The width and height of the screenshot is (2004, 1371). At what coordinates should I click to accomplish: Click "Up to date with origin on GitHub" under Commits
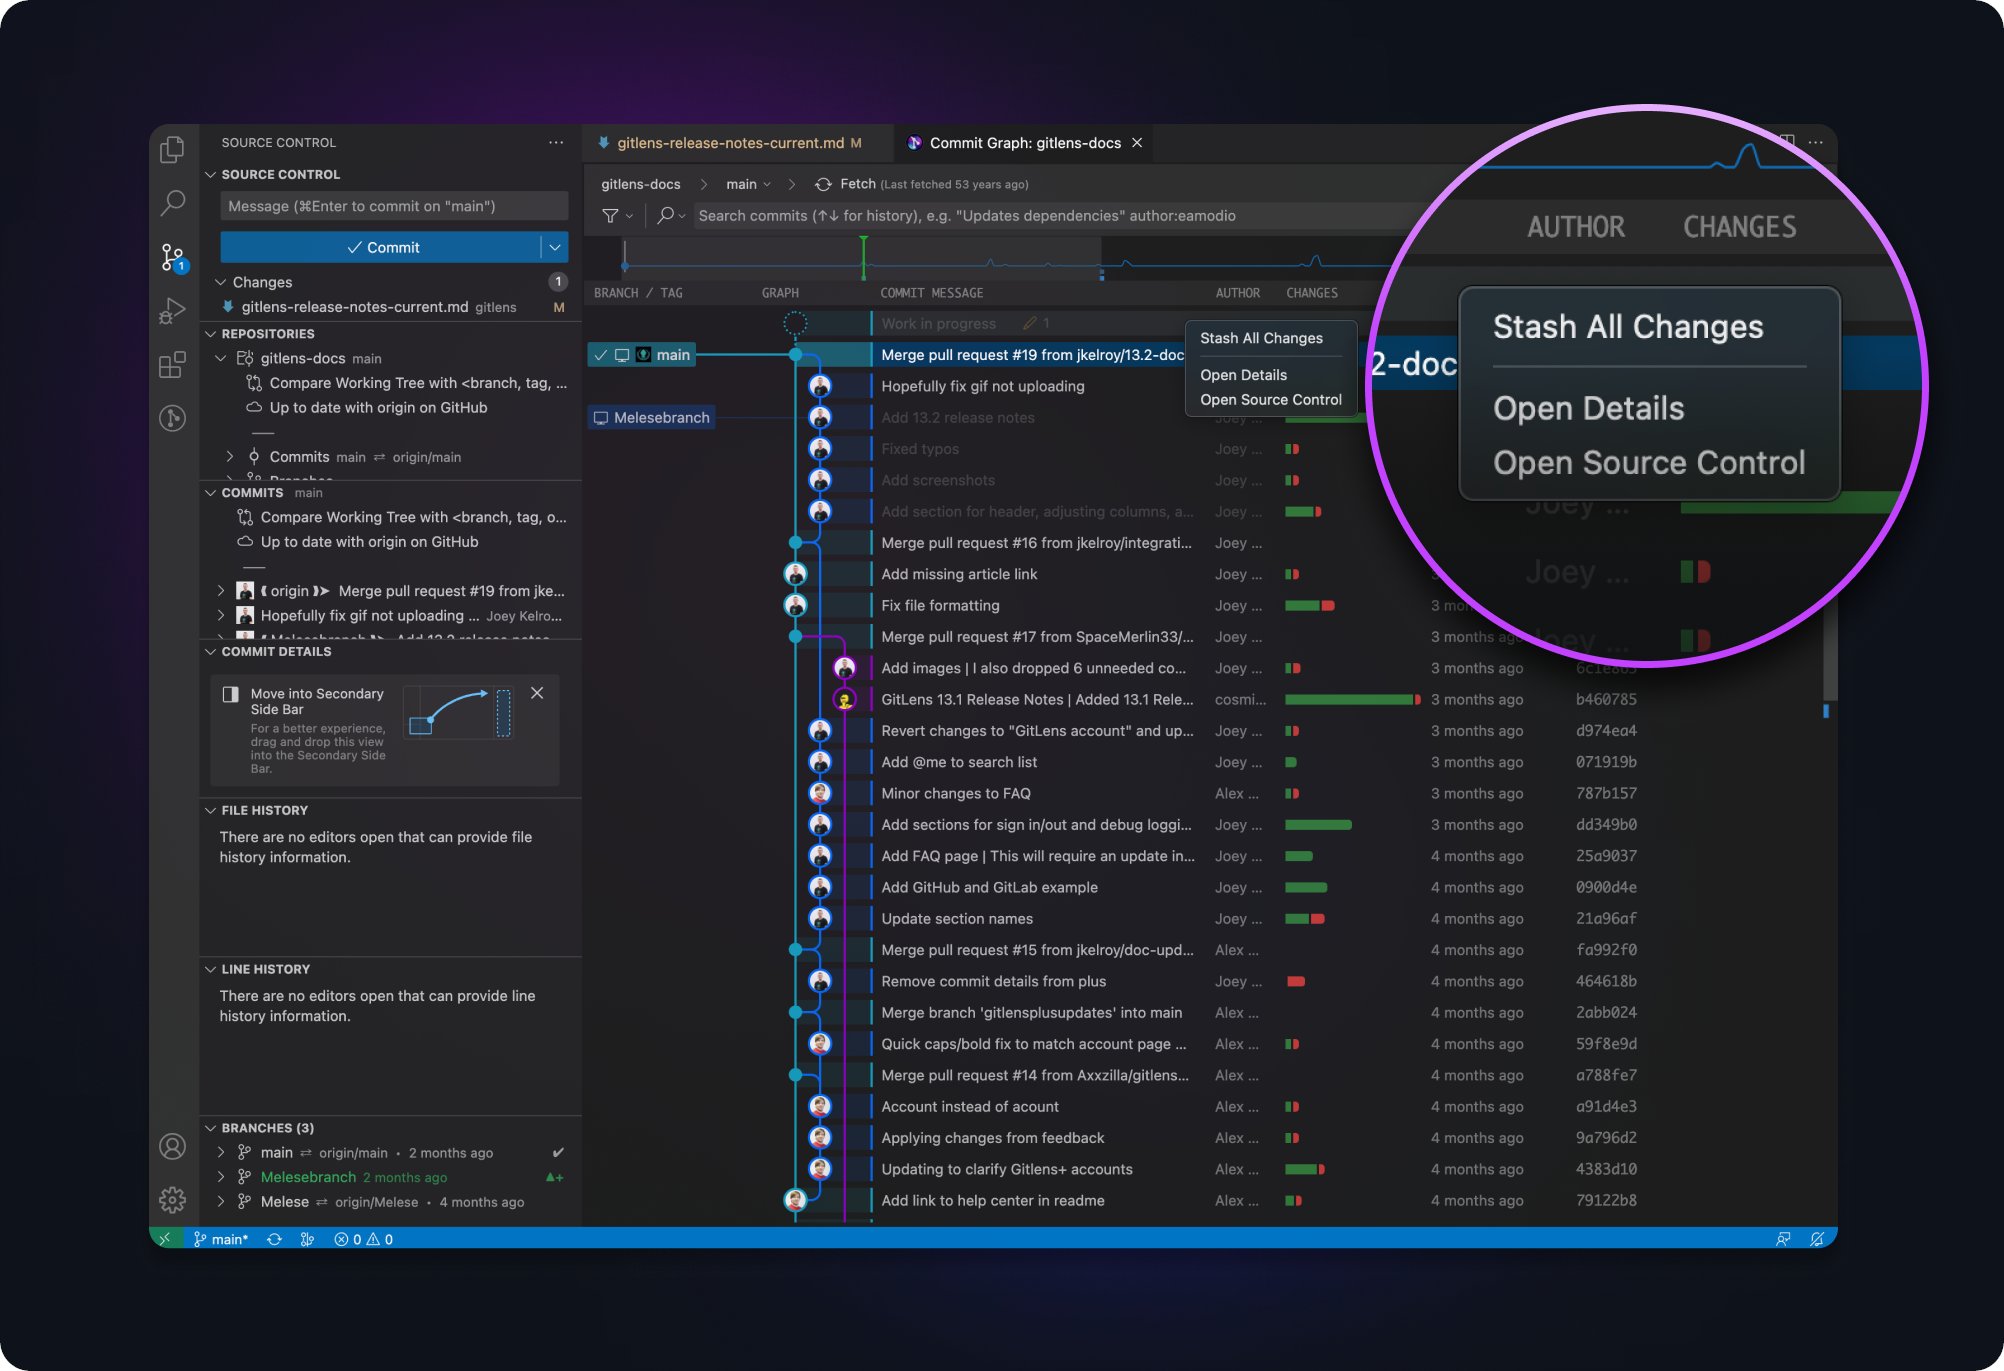369,542
